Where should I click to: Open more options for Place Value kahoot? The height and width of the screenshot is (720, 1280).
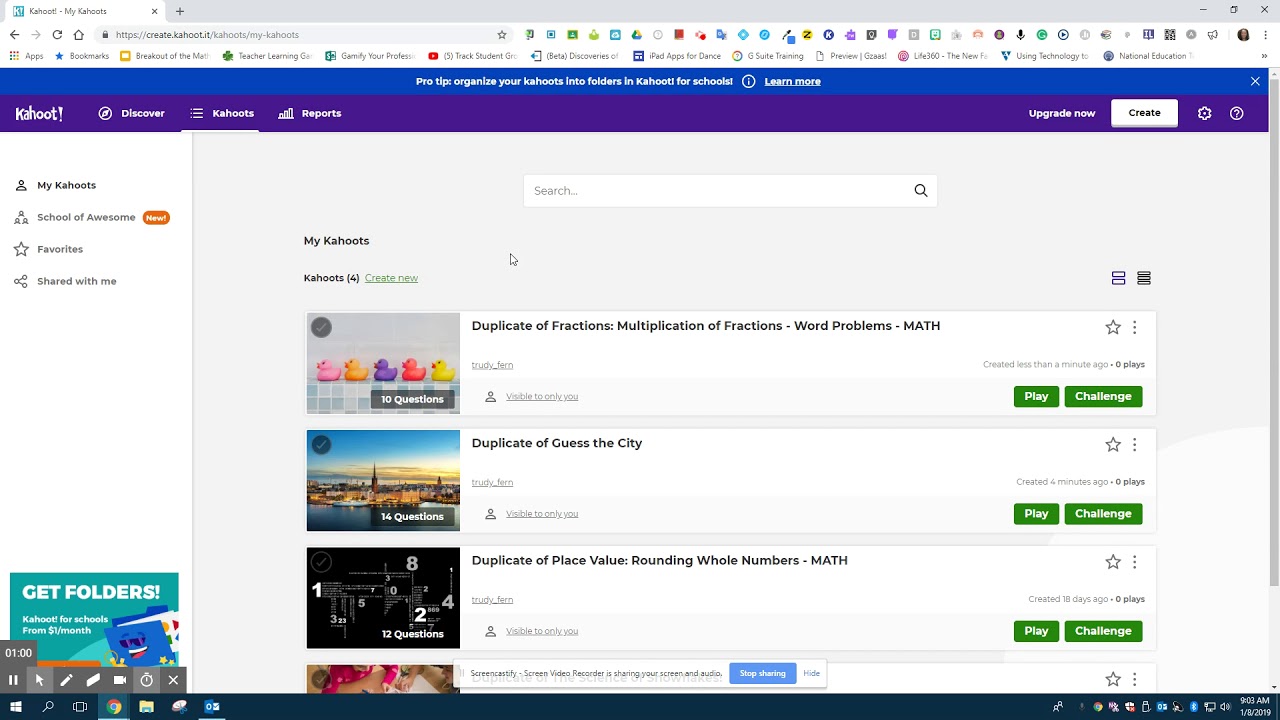point(1134,562)
